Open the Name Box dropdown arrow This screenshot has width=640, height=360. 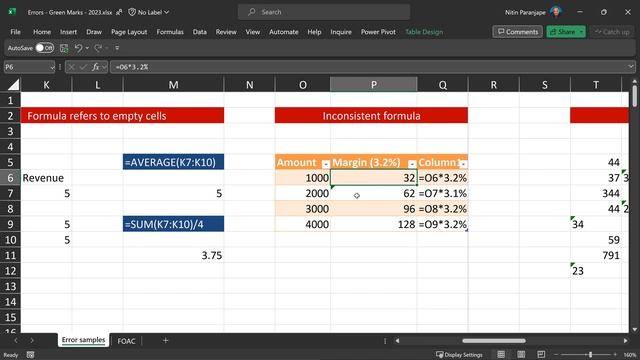click(52, 67)
